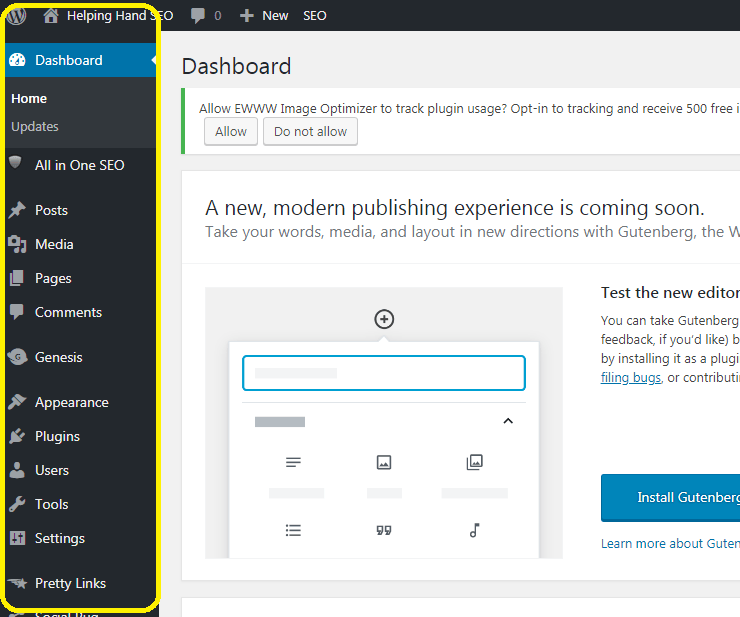Click the circled plus add-block icon

[x=384, y=320]
